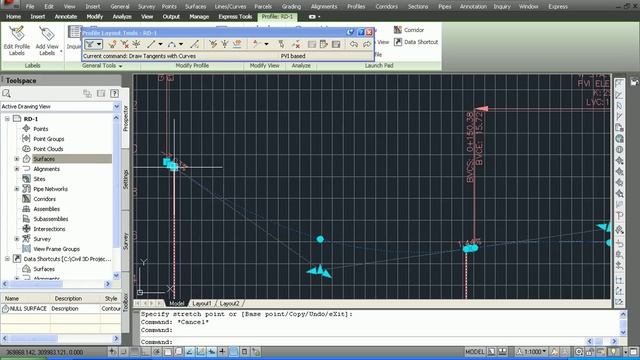Click Edit Profile Labels ribbon icon
This screenshot has width=640, height=360.
tap(17, 41)
